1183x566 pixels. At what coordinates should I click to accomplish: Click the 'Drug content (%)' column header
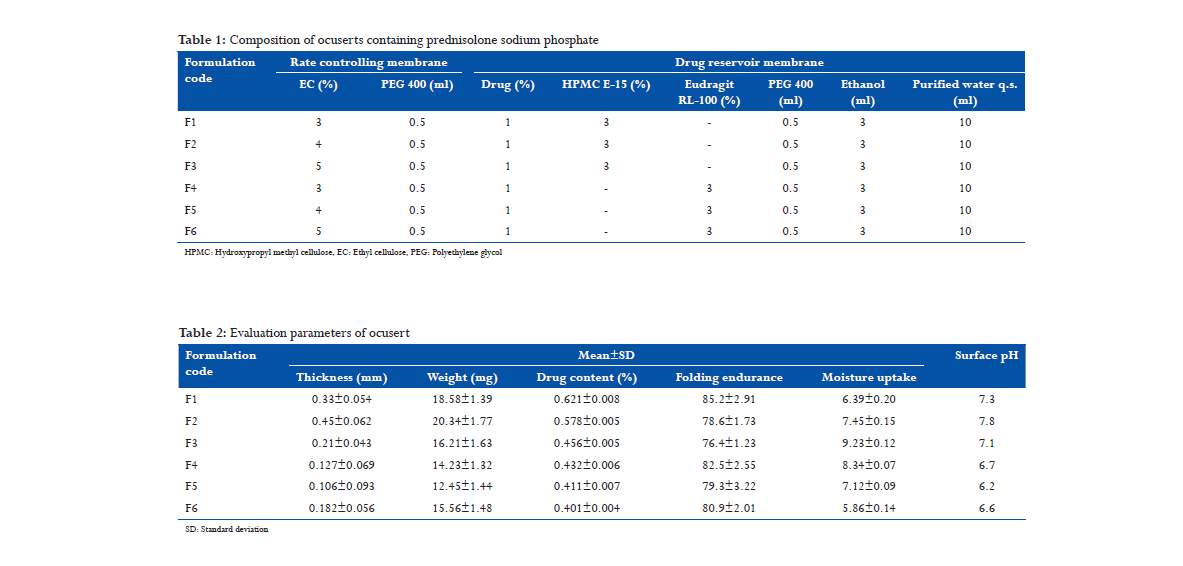tap(586, 378)
